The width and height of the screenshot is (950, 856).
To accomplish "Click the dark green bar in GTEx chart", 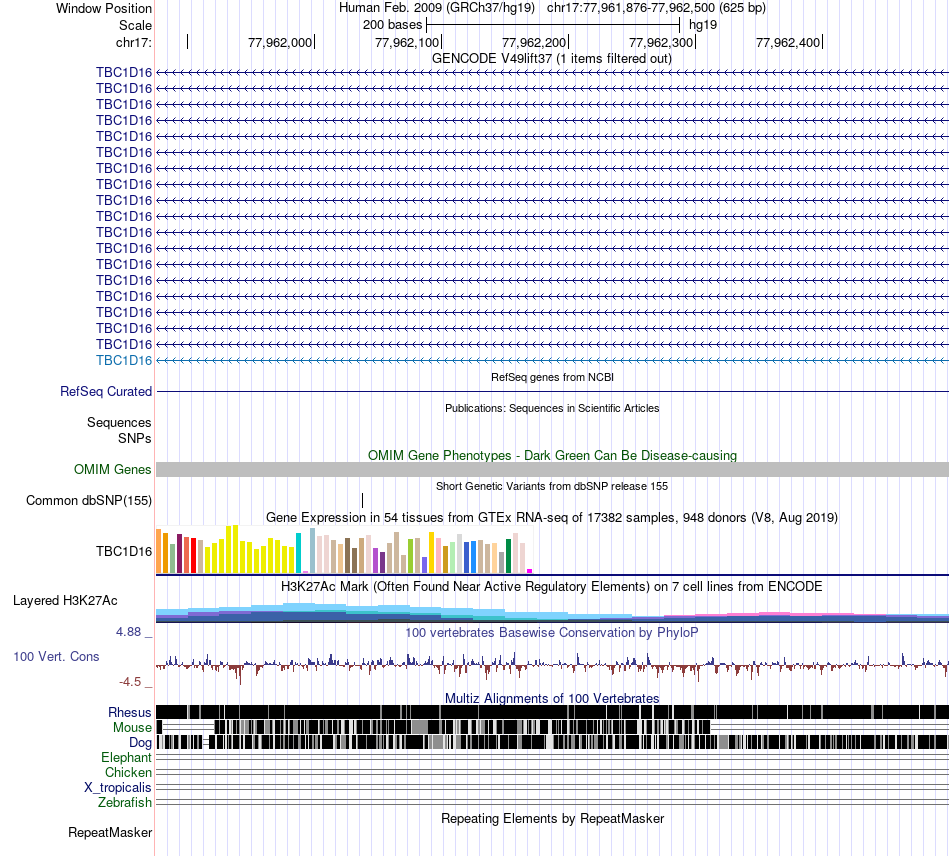I will click(x=508, y=556).
